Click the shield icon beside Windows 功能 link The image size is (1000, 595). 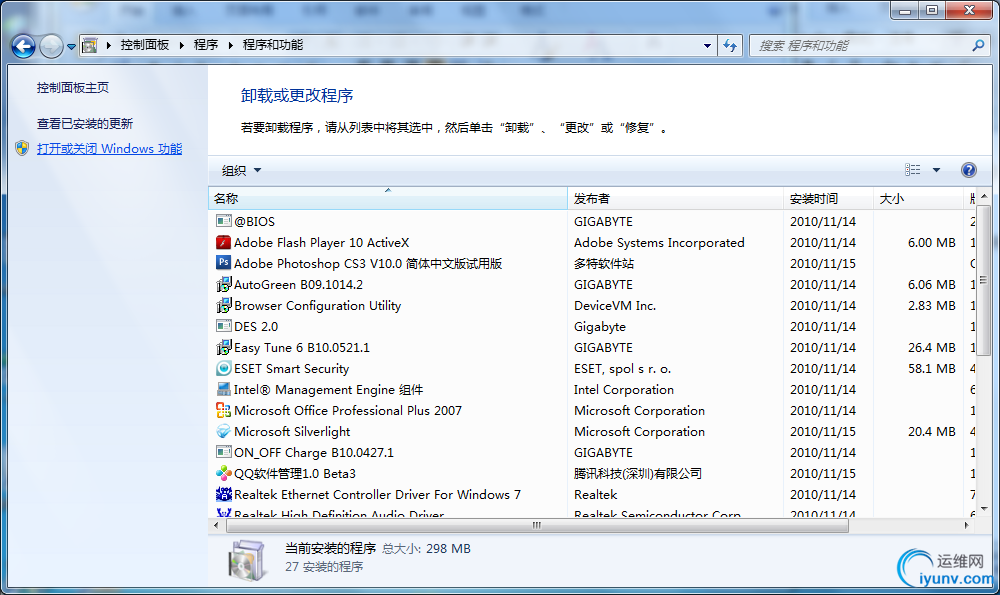22,149
